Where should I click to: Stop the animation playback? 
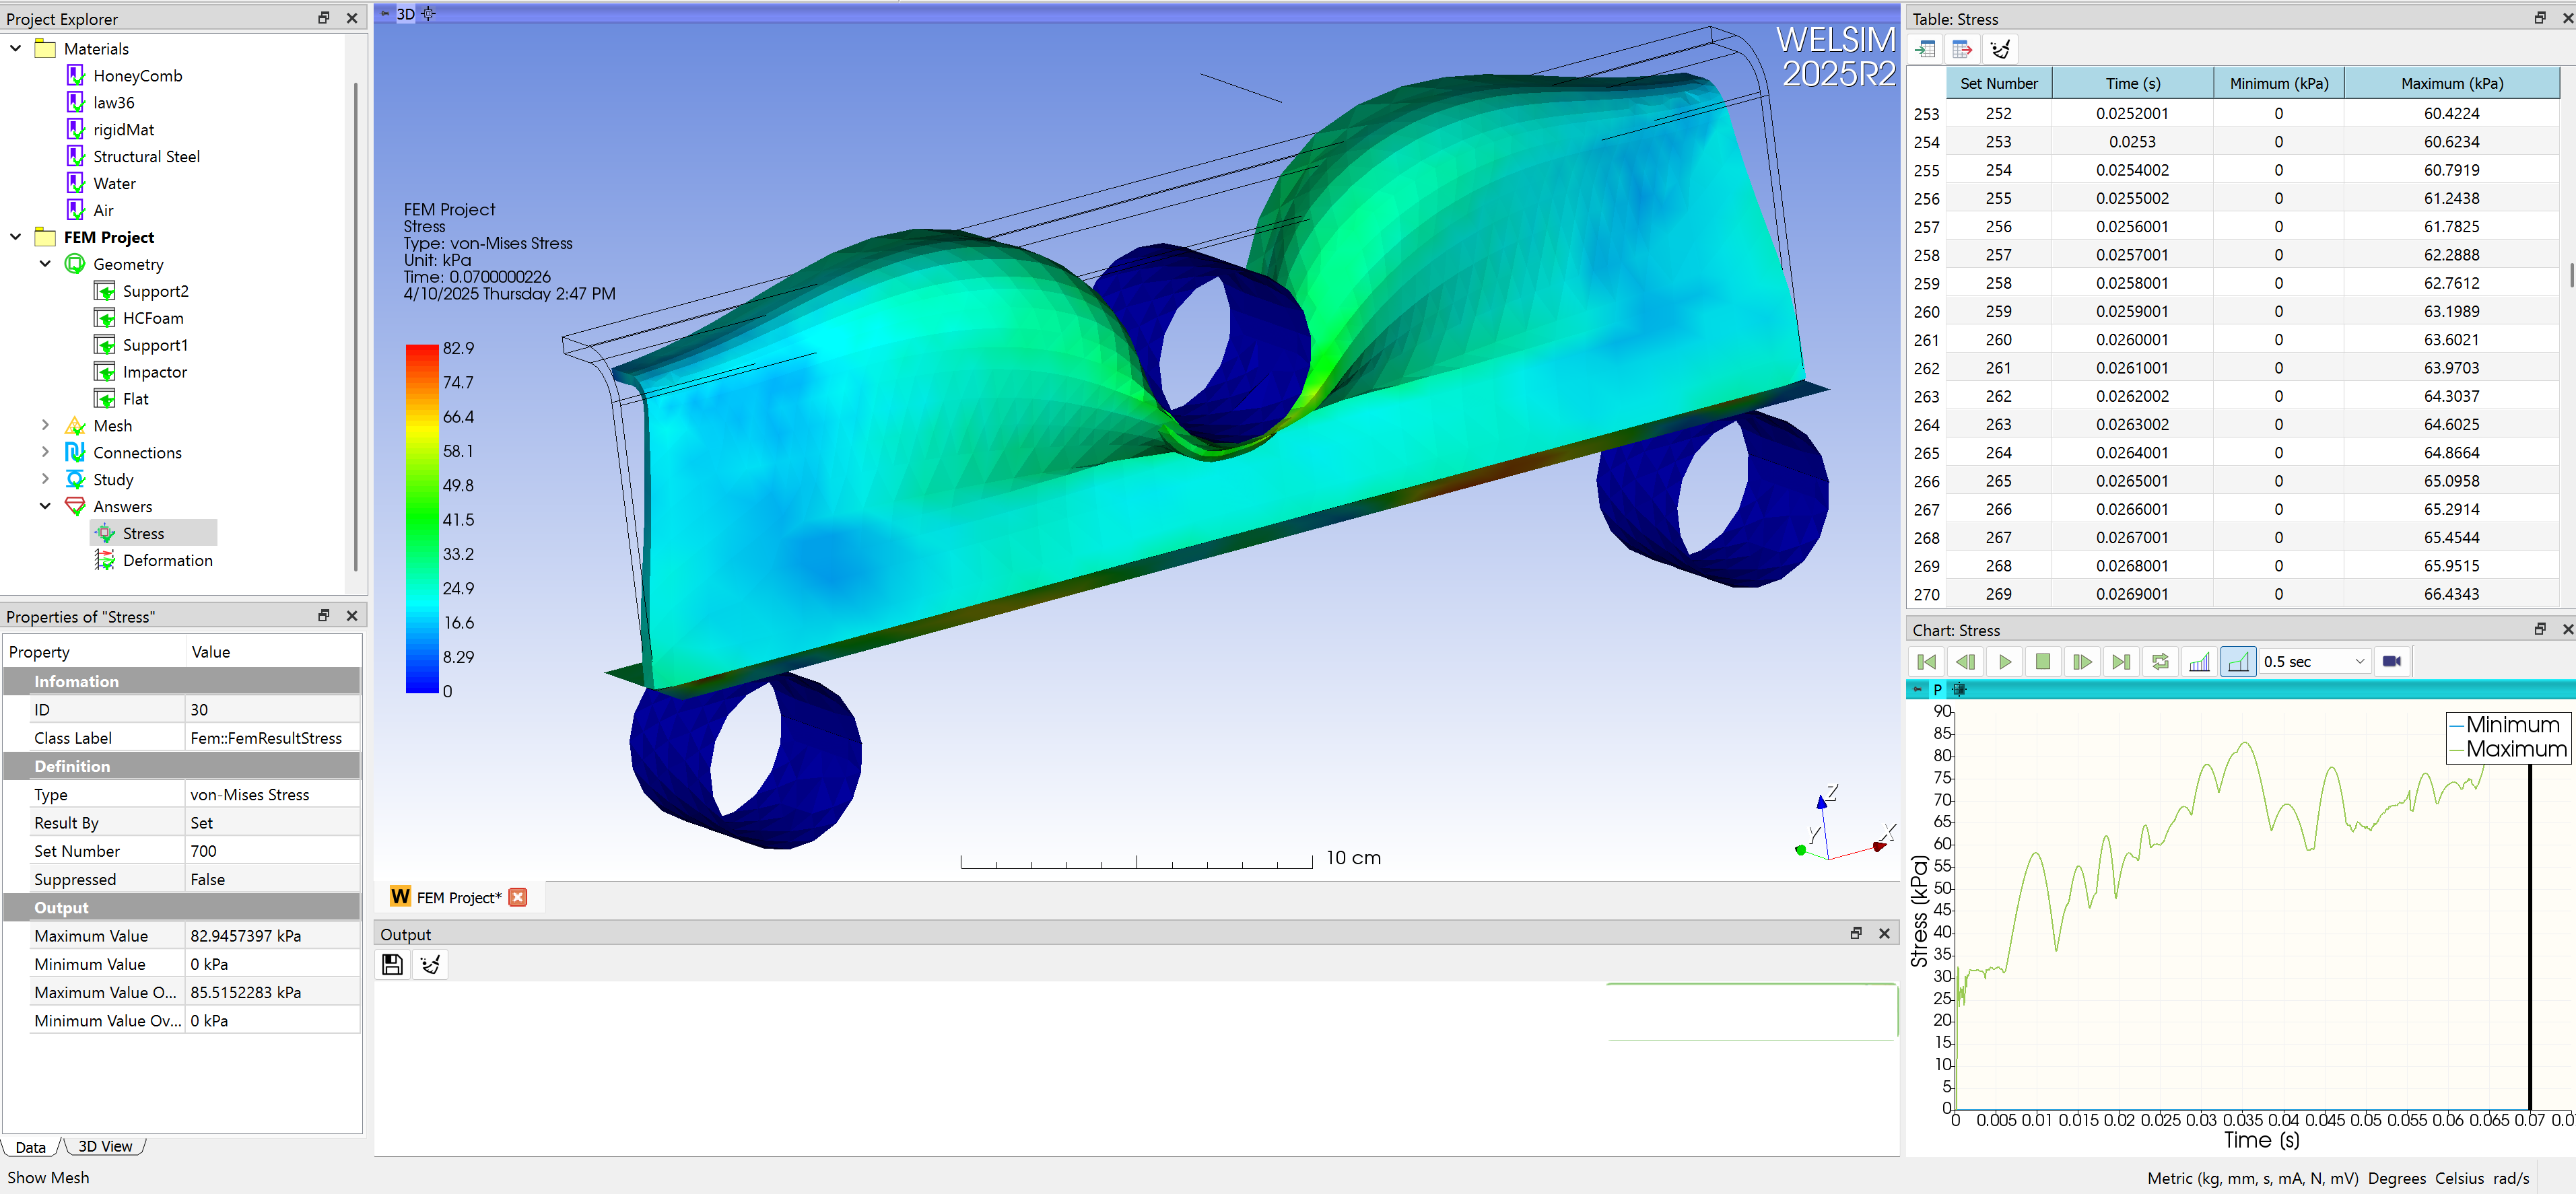point(2043,661)
